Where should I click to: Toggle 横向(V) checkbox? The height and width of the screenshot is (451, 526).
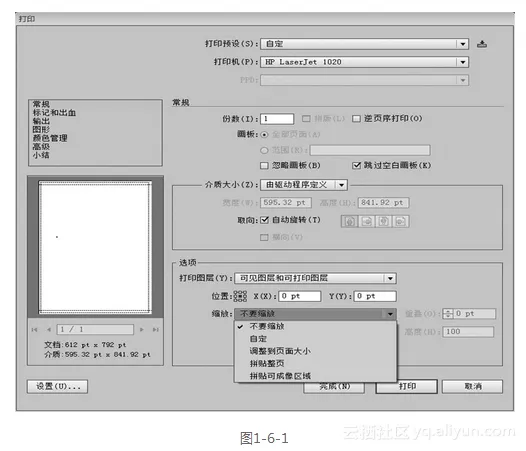pyautogui.click(x=264, y=237)
